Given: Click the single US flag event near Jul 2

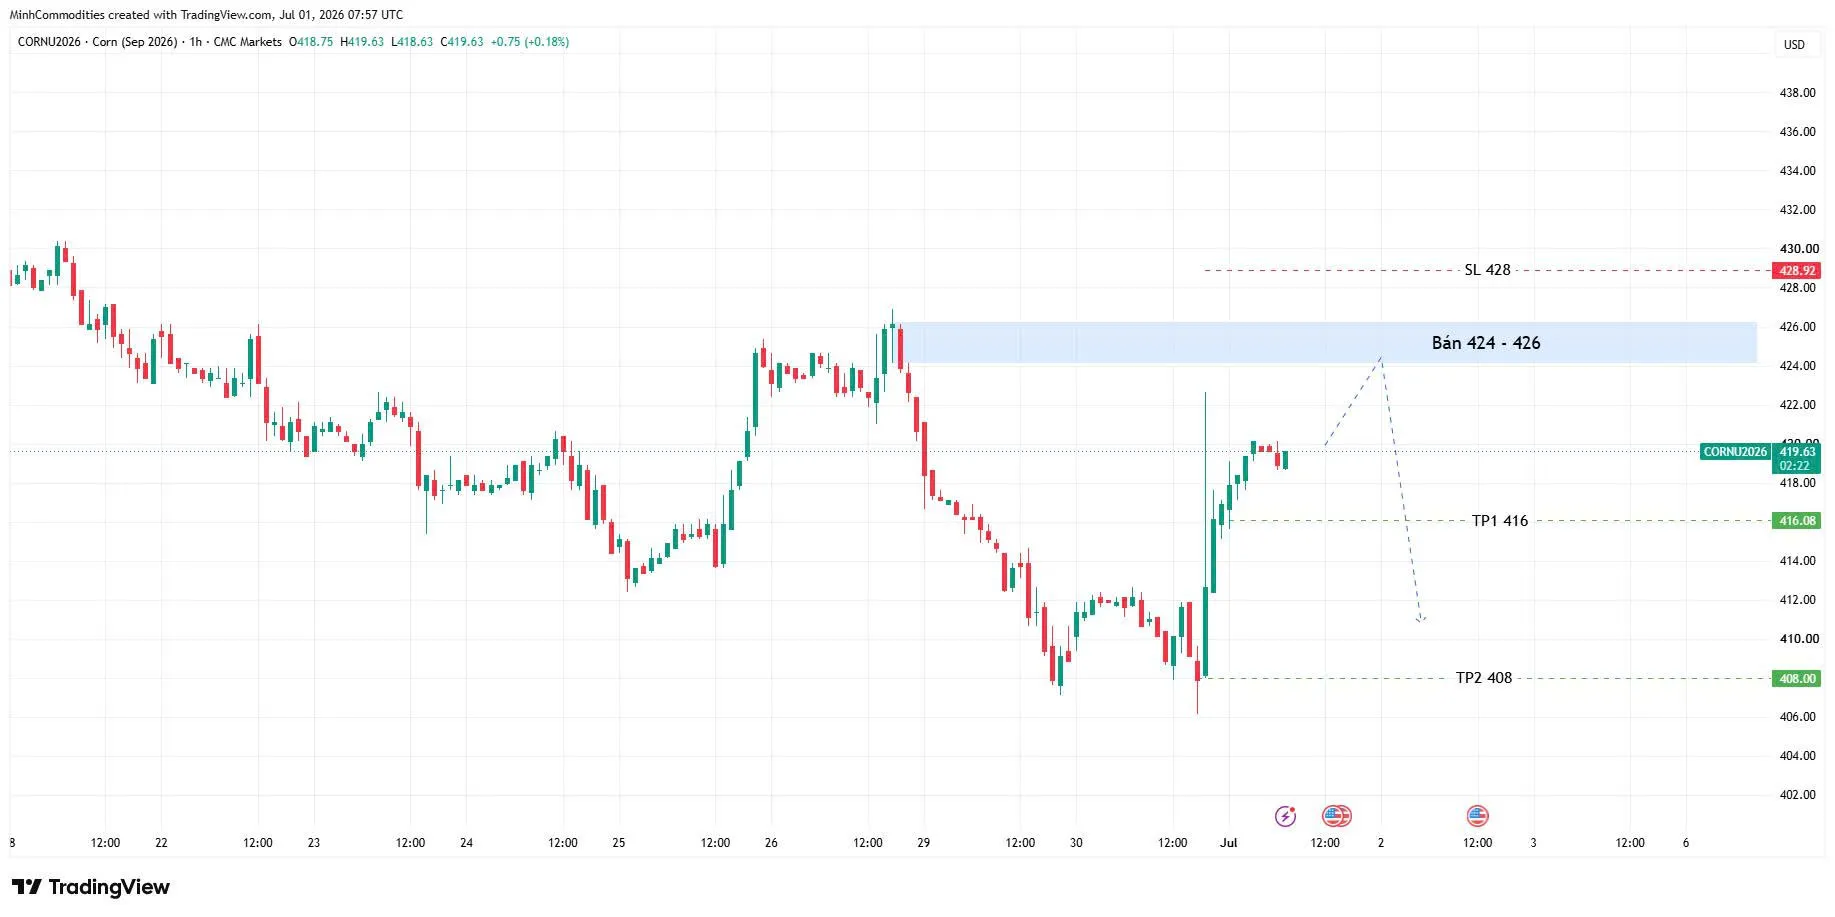Looking at the screenshot, I should [x=1477, y=817].
